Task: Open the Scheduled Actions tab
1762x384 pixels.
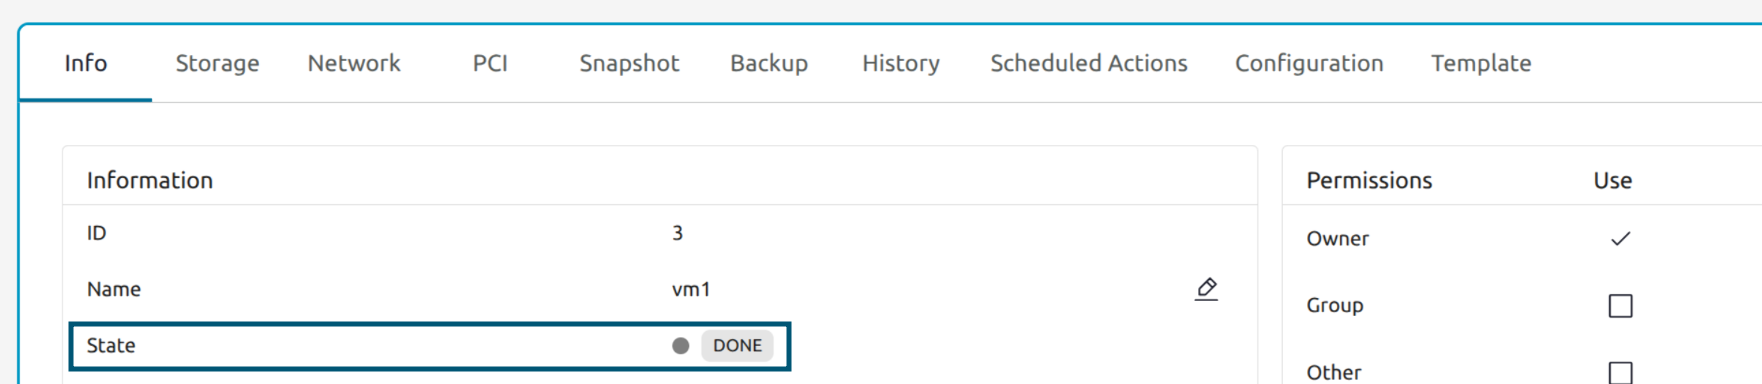Action: coord(1089,63)
